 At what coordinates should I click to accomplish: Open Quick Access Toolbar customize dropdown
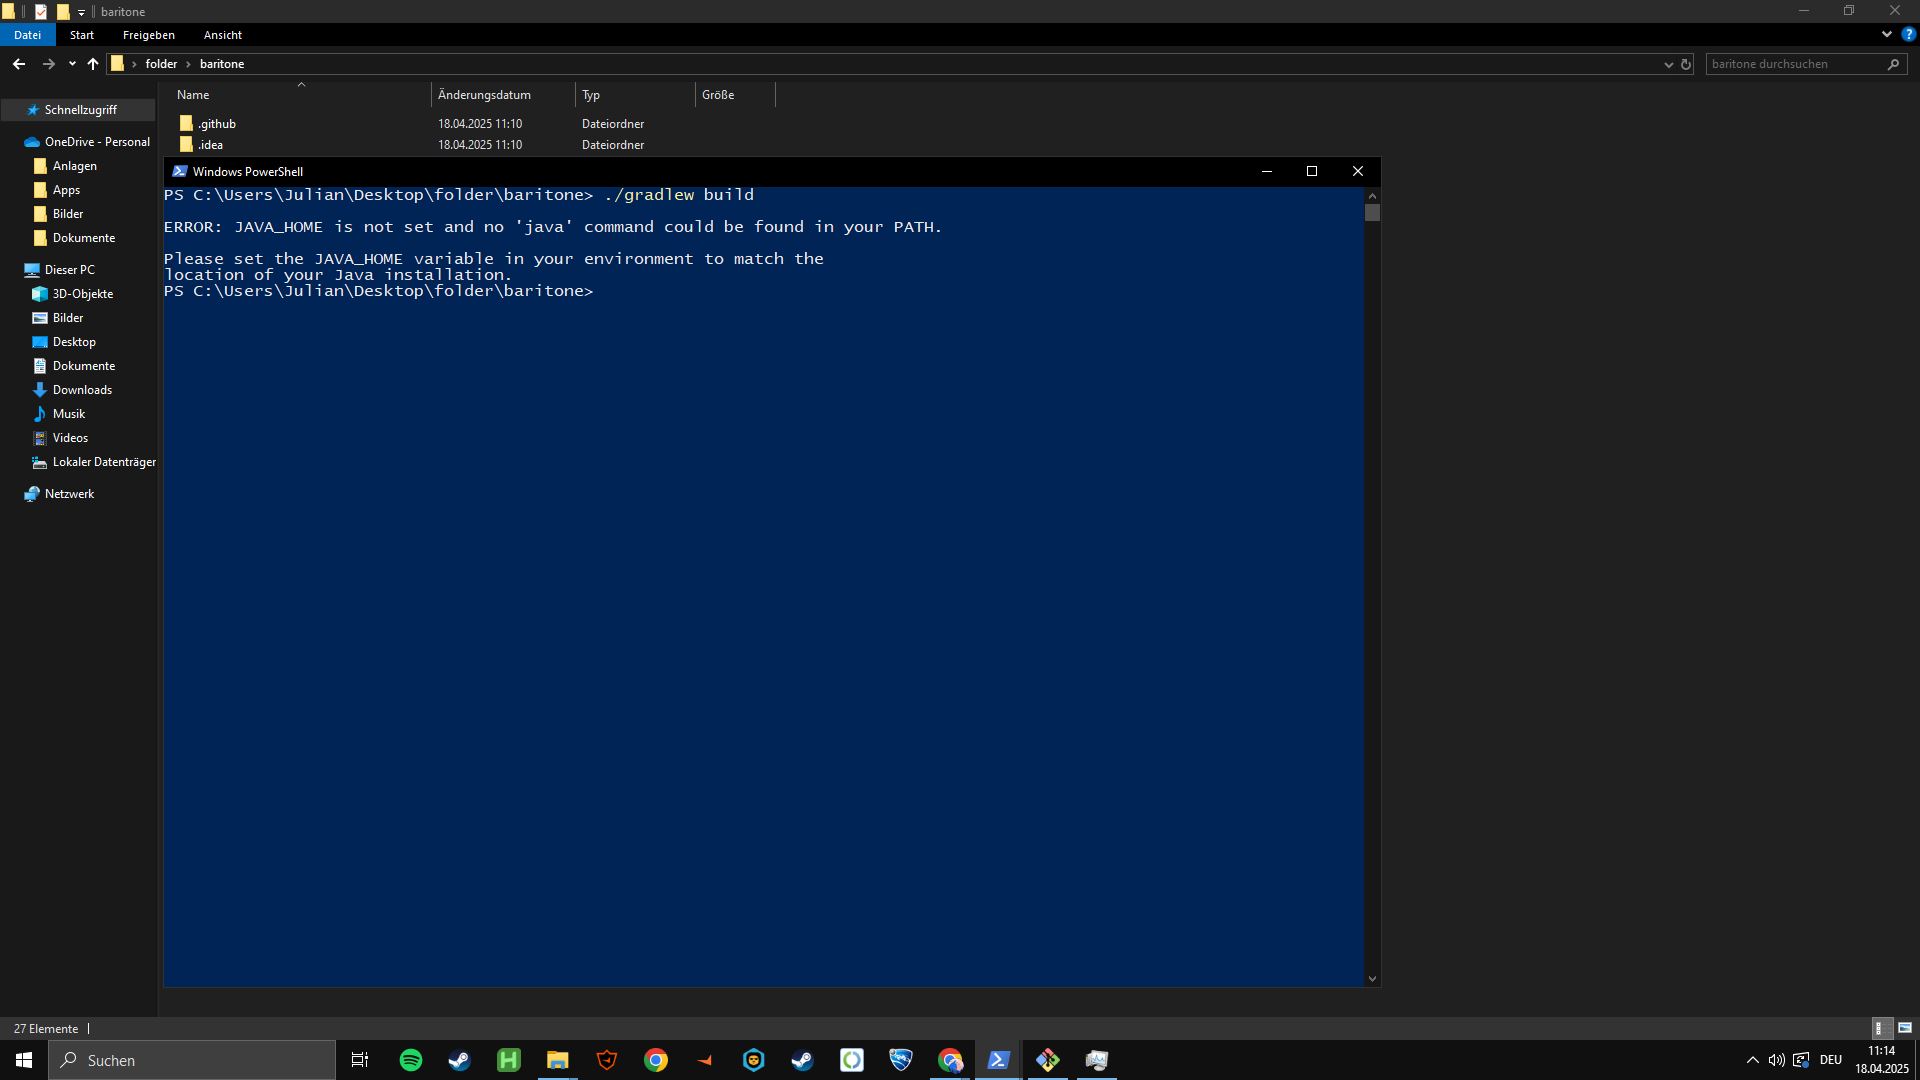tap(82, 12)
